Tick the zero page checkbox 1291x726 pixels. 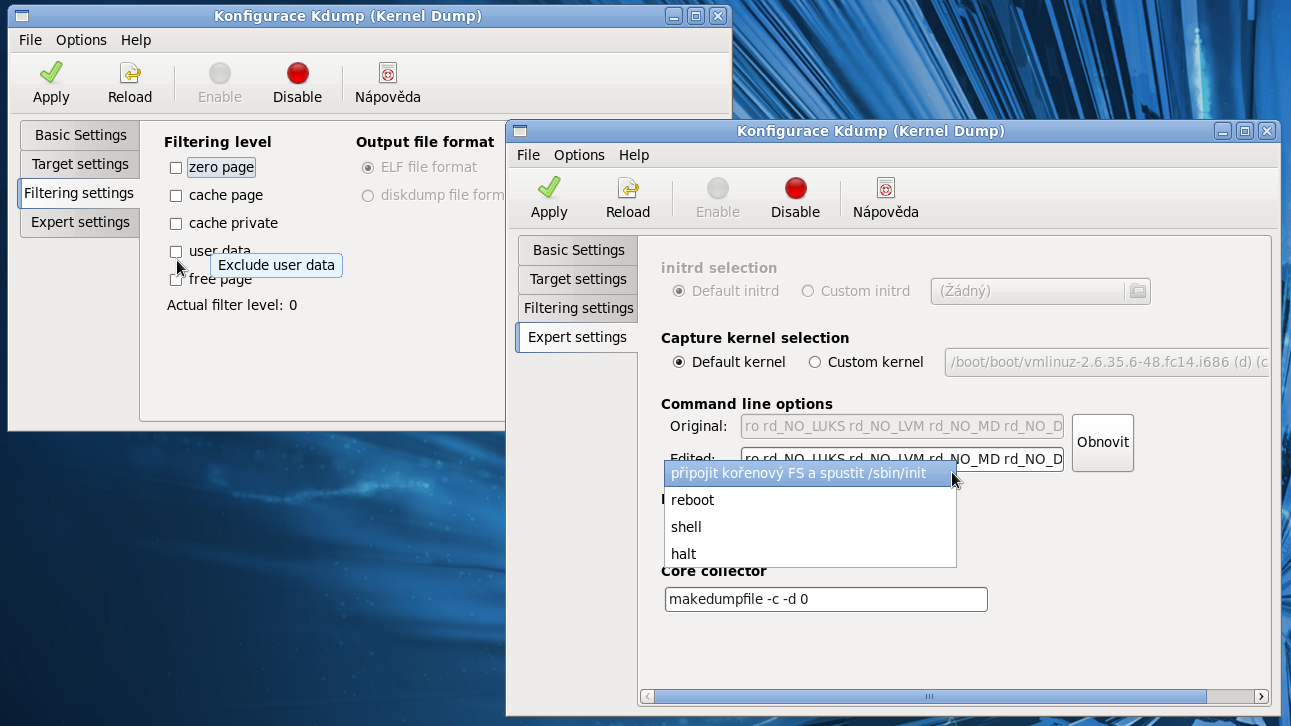pos(176,168)
